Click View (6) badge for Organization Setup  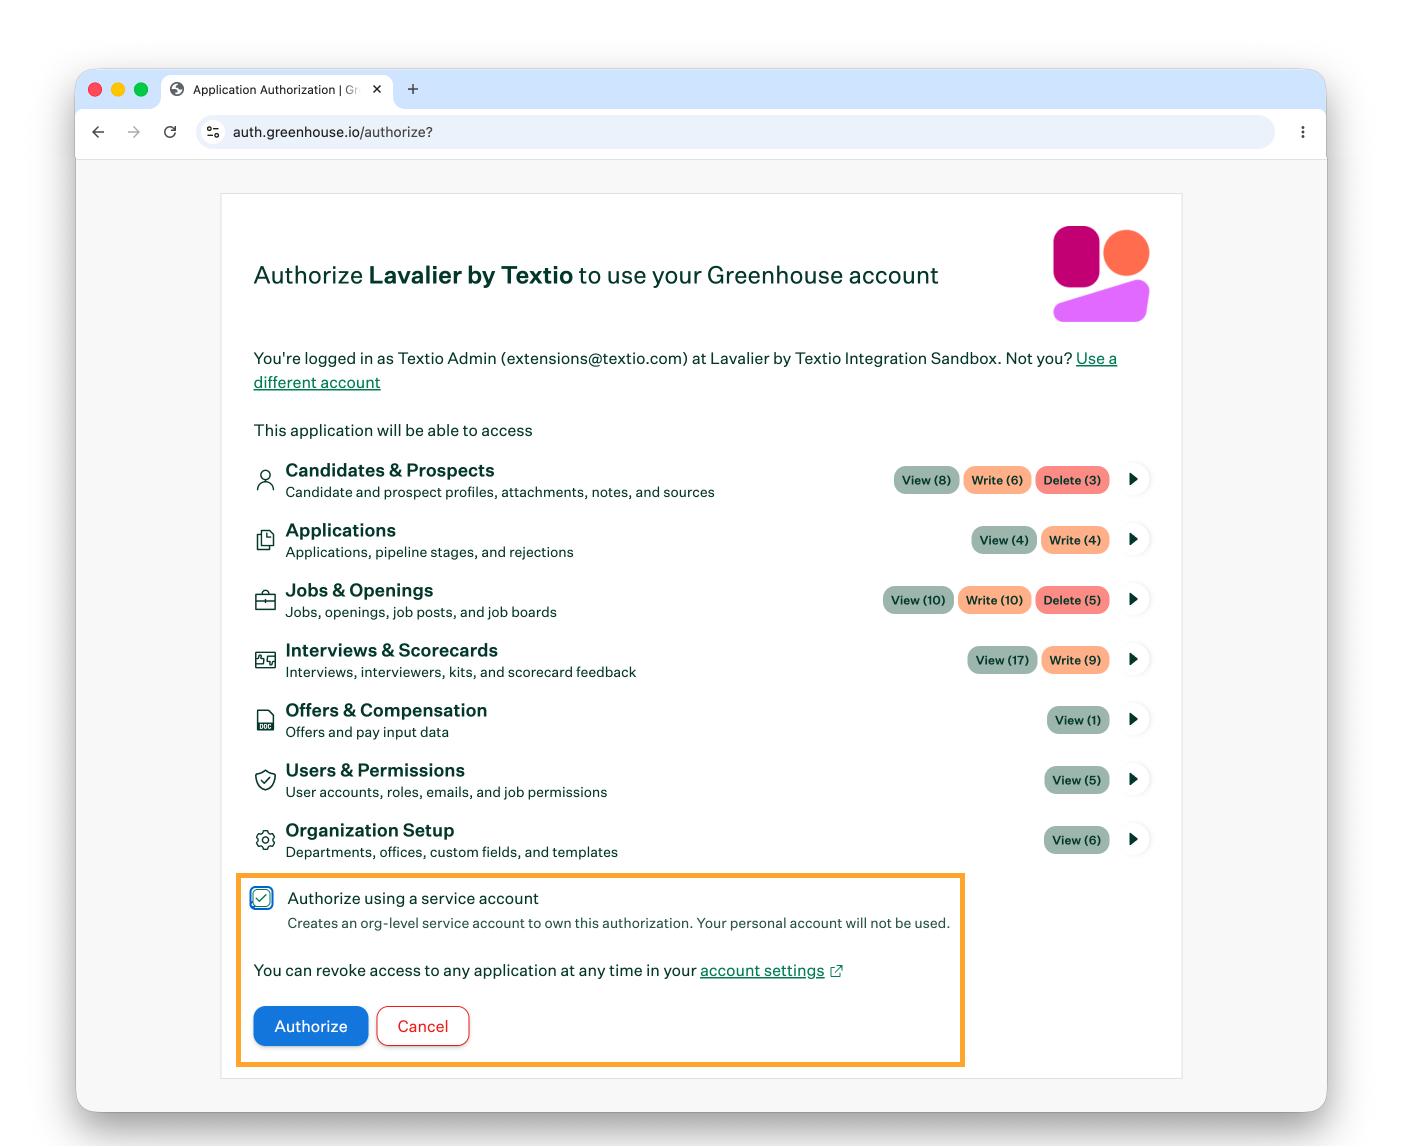(x=1077, y=840)
